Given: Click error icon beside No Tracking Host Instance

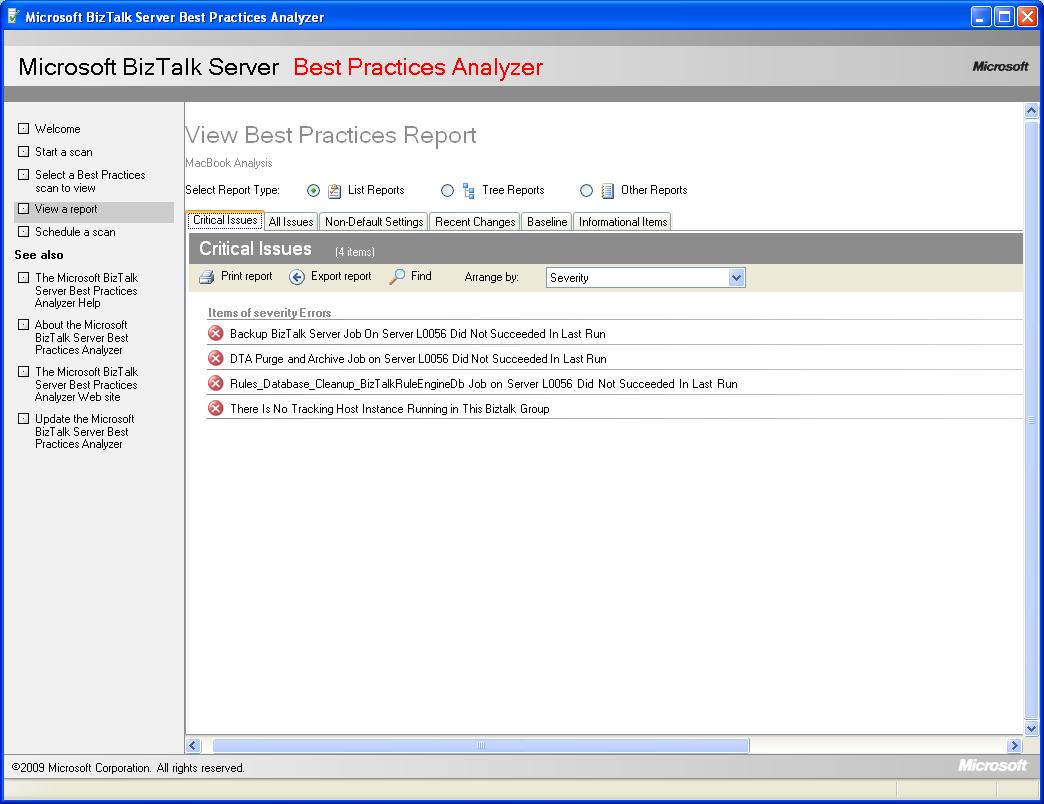Looking at the screenshot, I should click(216, 408).
